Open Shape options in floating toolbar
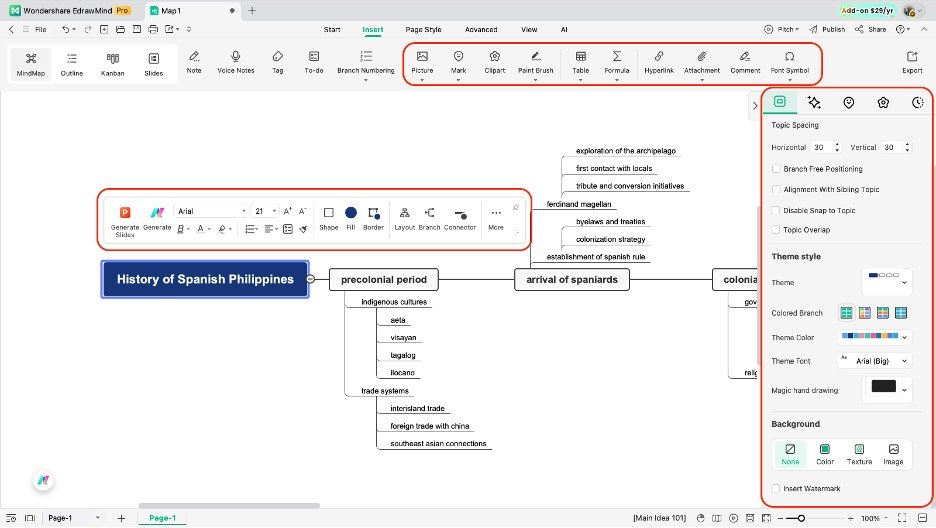The image size is (936, 528). pyautogui.click(x=328, y=218)
